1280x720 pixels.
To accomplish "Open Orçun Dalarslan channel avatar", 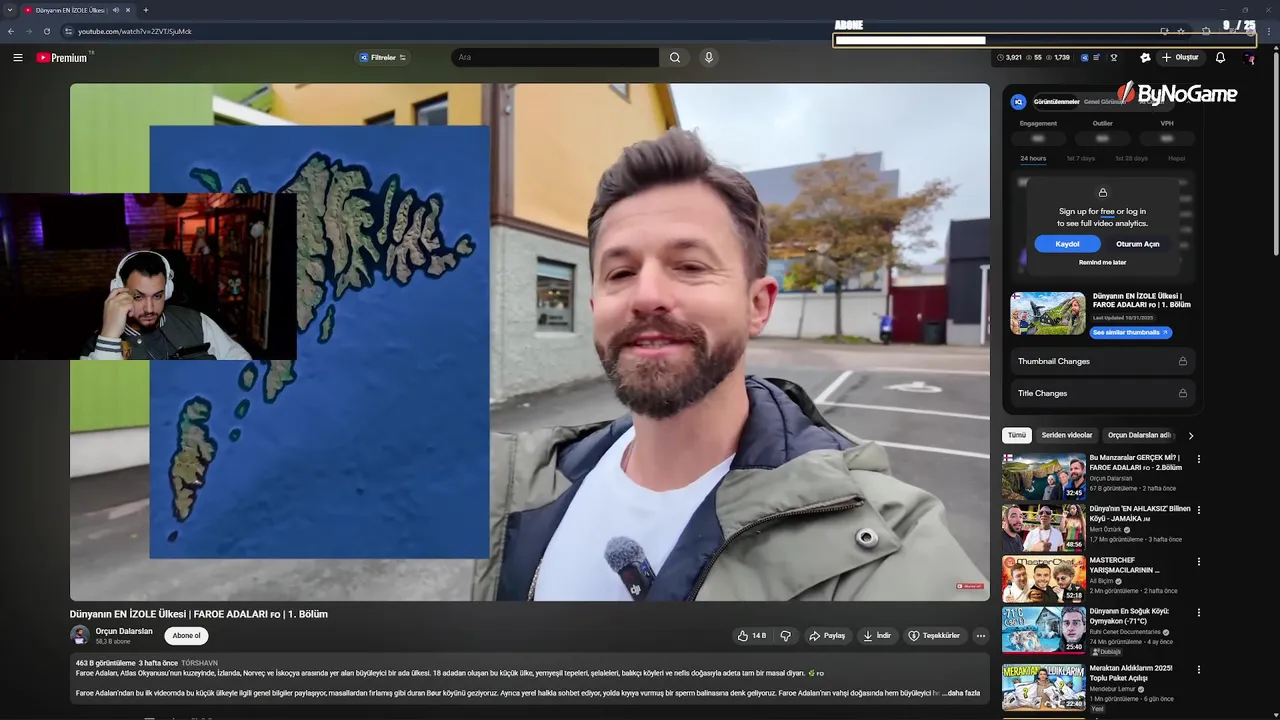I will click(80, 635).
